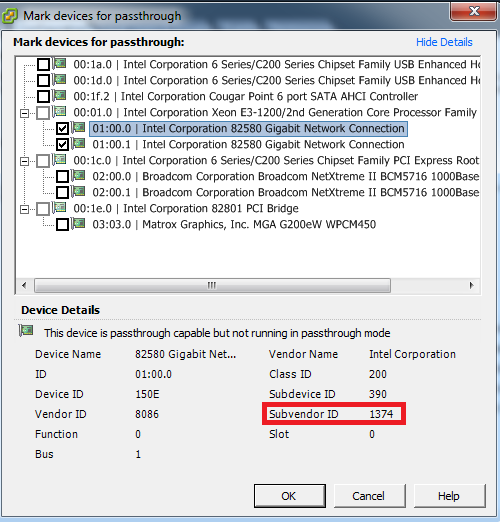The width and height of the screenshot is (500, 522).
Task: Collapse the 00:1e.0 PCI Bridge tree node
Action: [24, 210]
